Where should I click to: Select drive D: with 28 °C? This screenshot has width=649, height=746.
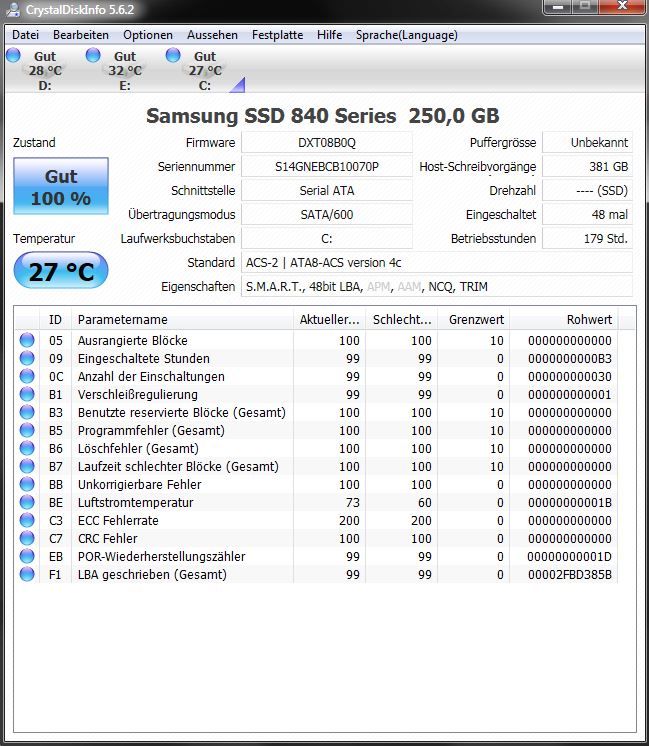tap(45, 70)
